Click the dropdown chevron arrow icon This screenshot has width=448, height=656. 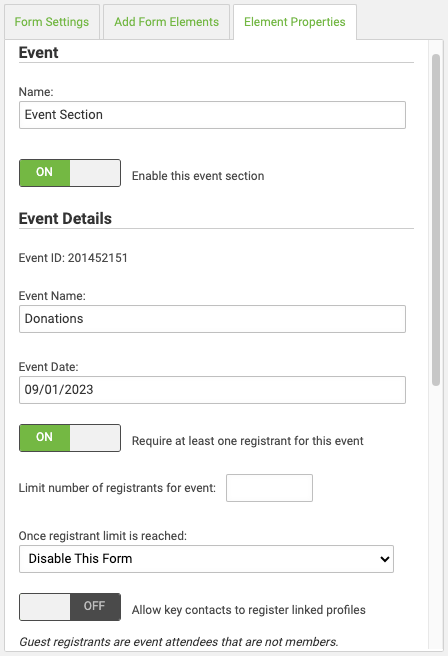[x=384, y=559]
